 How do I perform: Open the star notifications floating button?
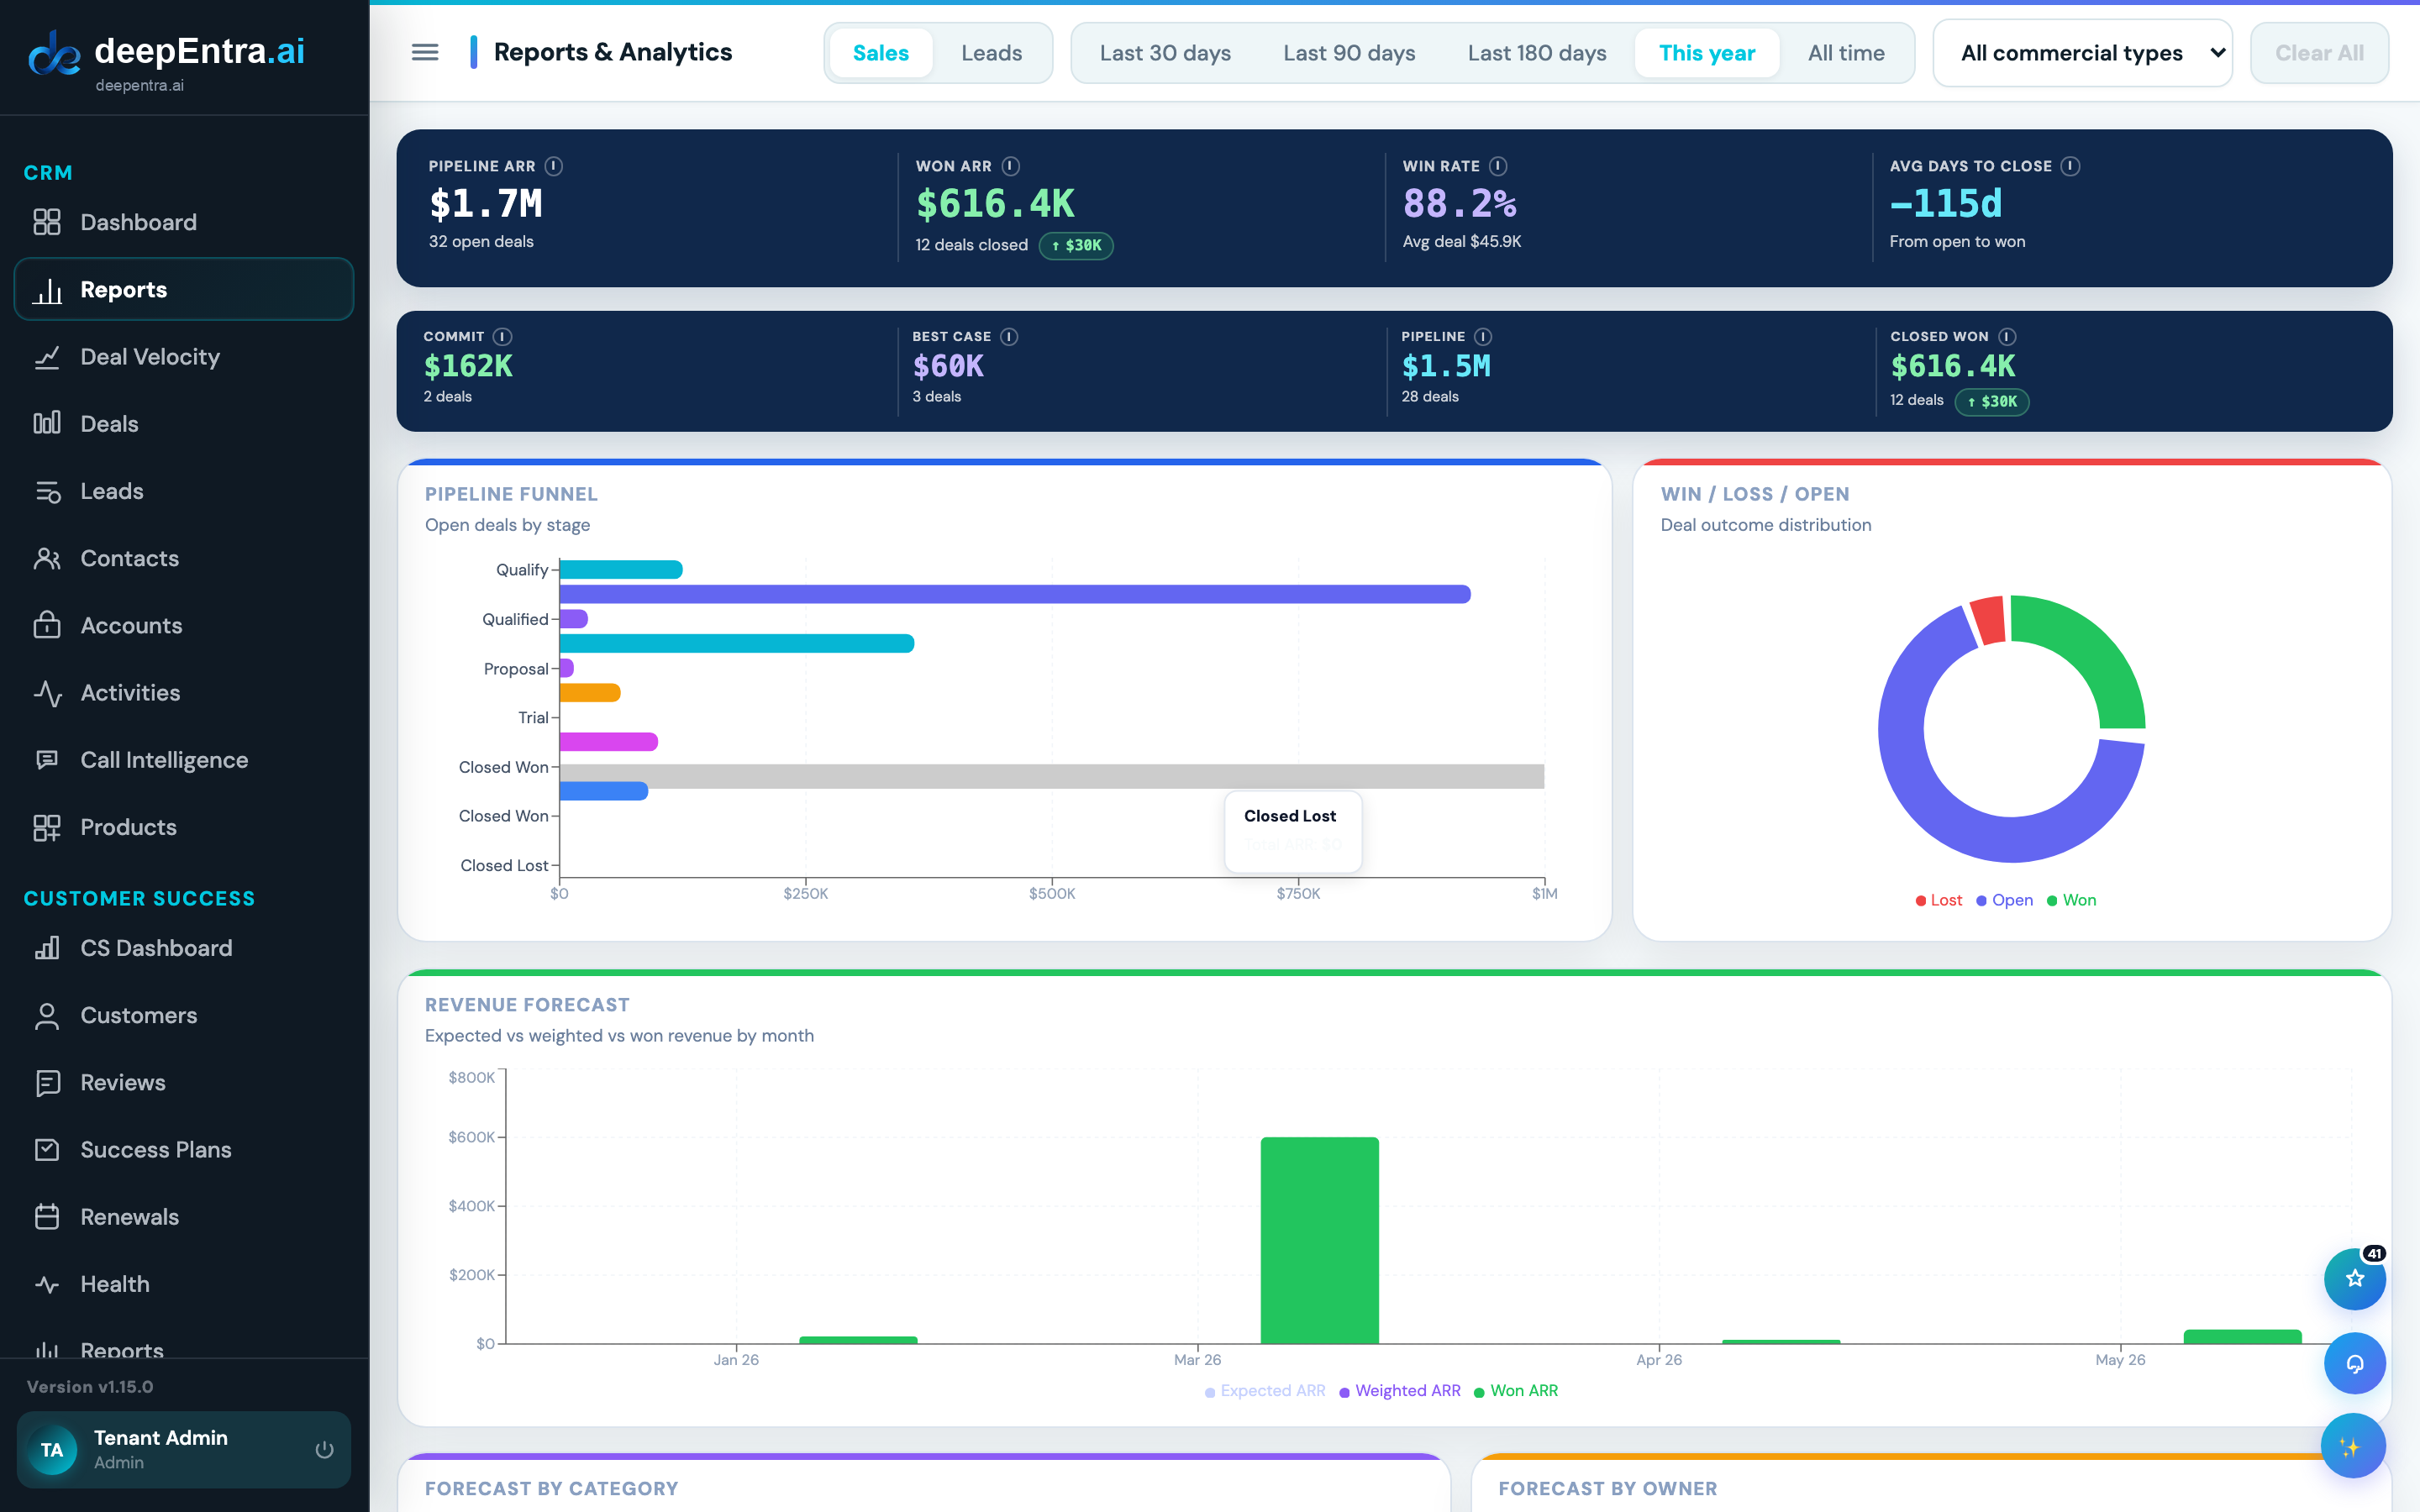(2354, 1279)
